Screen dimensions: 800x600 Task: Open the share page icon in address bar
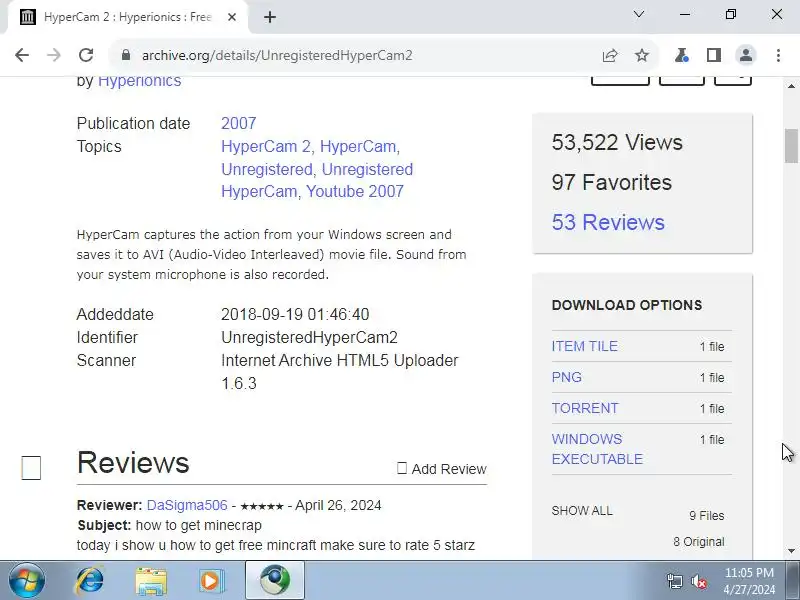(610, 55)
